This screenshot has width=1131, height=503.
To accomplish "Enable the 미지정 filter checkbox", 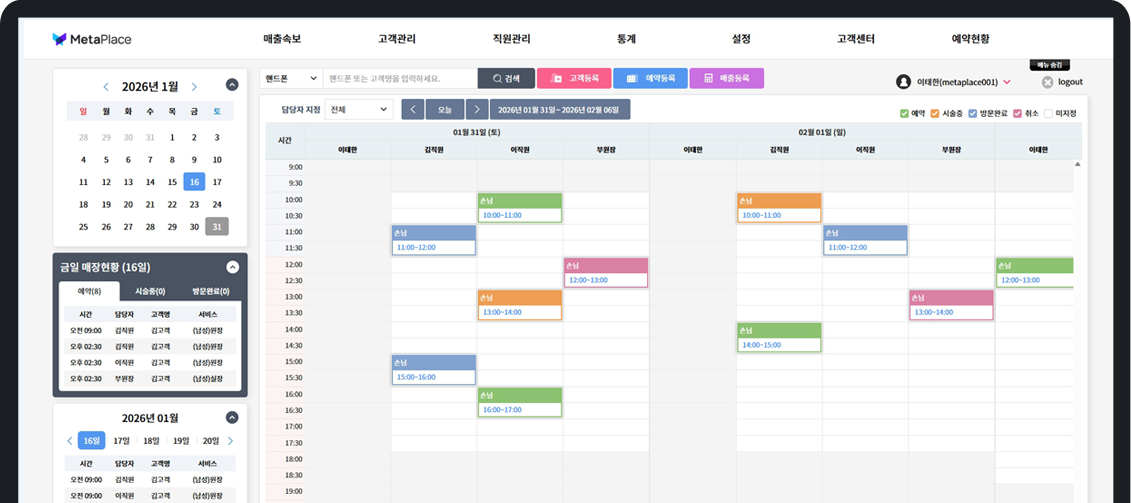I will [1049, 114].
